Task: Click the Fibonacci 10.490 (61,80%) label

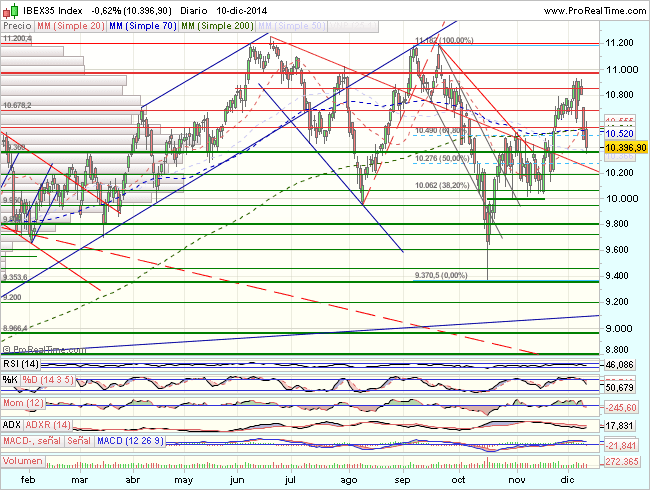Action: (x=442, y=131)
